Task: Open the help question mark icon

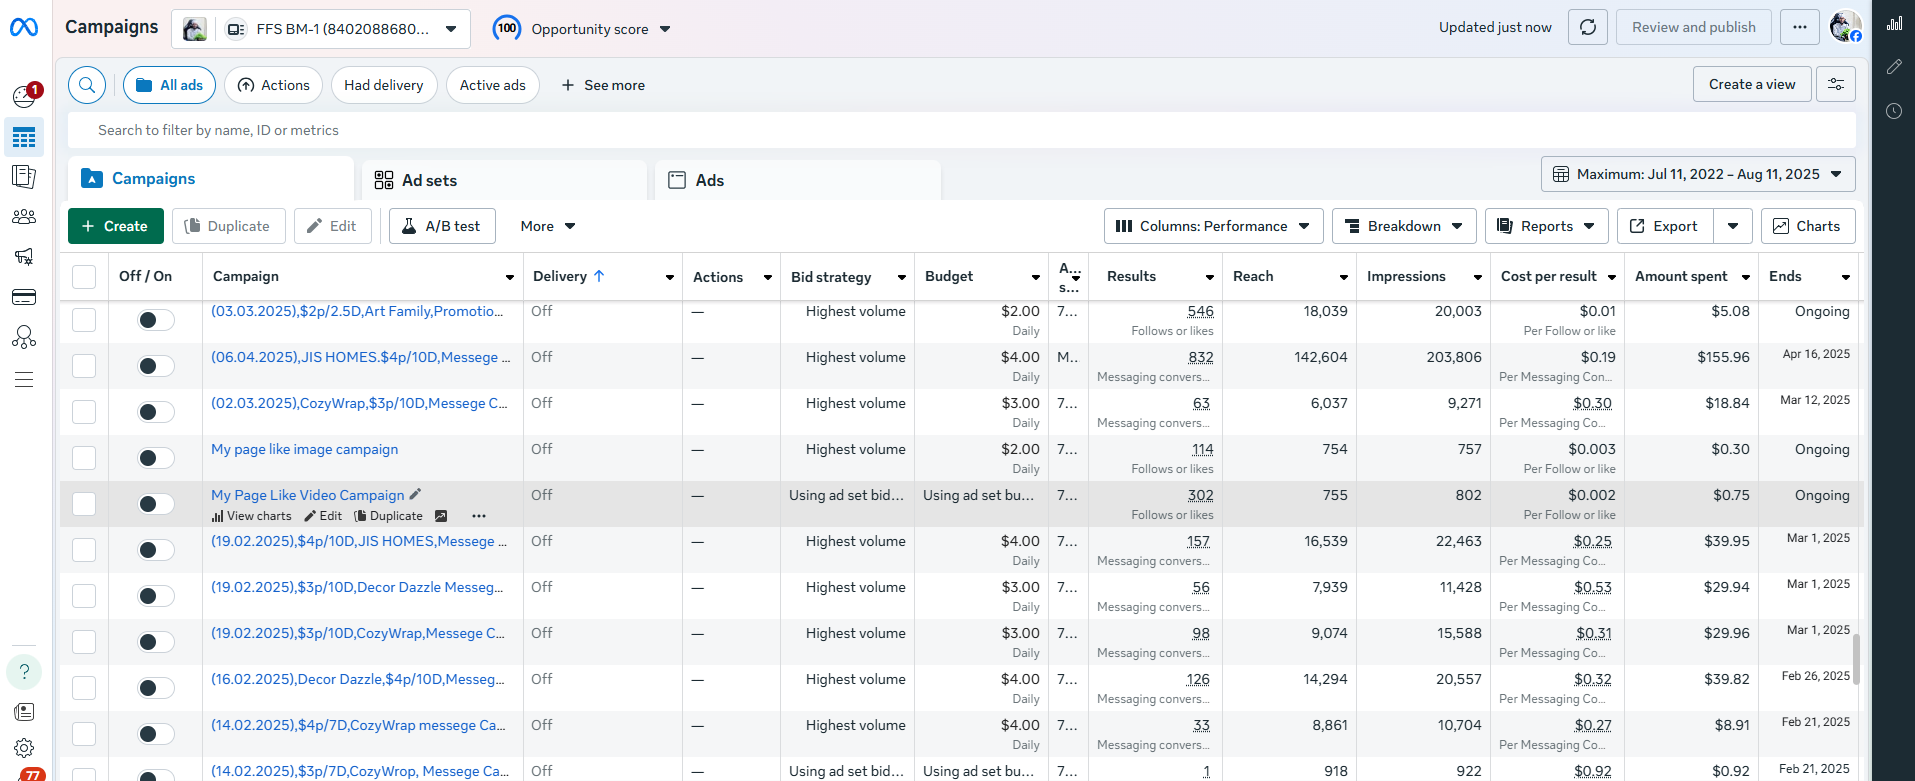Action: pos(24,672)
